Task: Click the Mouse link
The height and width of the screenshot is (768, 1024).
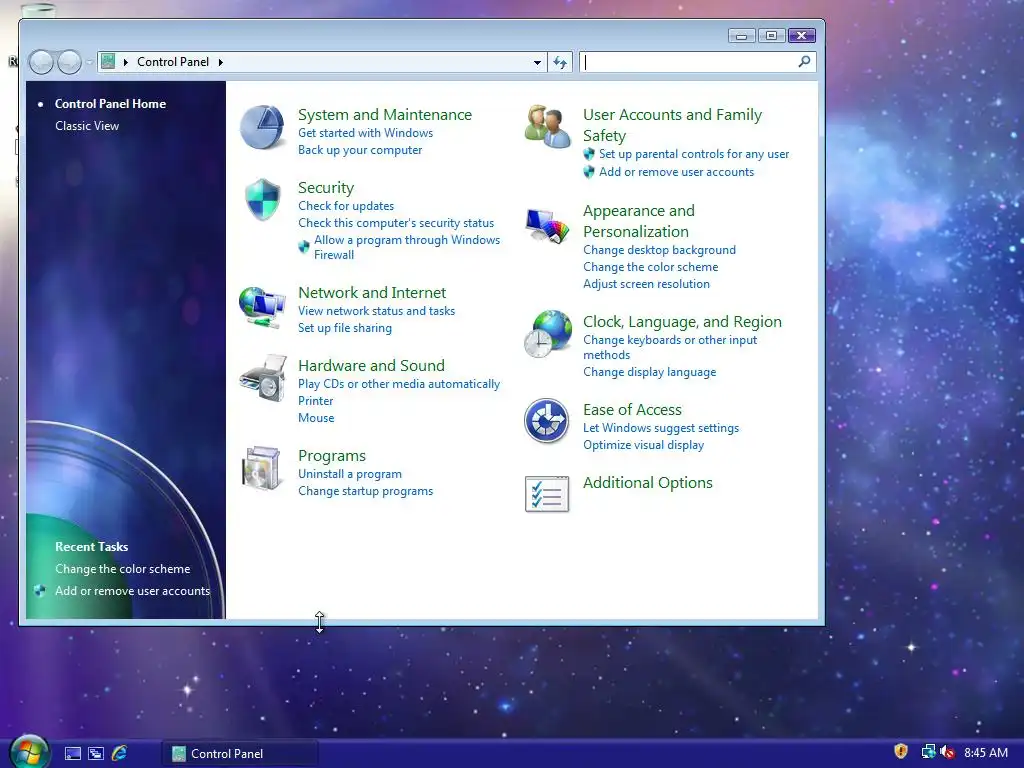Action: (316, 418)
